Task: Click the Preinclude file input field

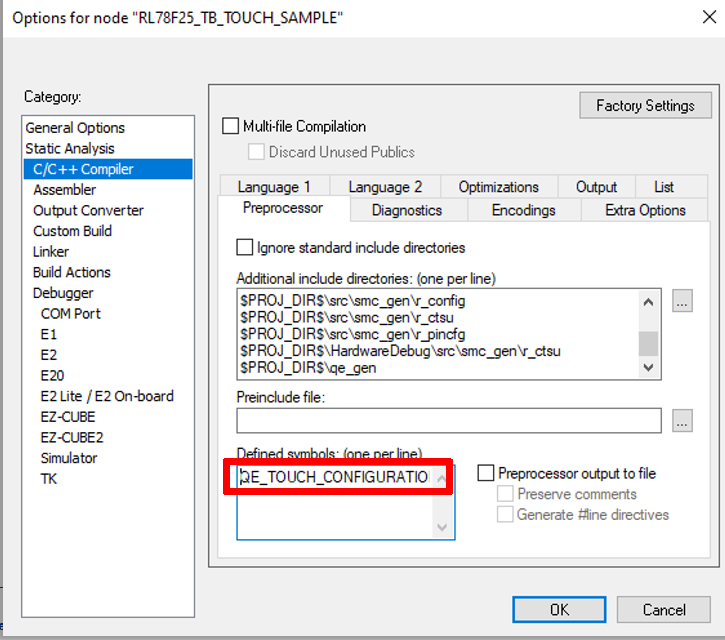Action: [x=448, y=420]
